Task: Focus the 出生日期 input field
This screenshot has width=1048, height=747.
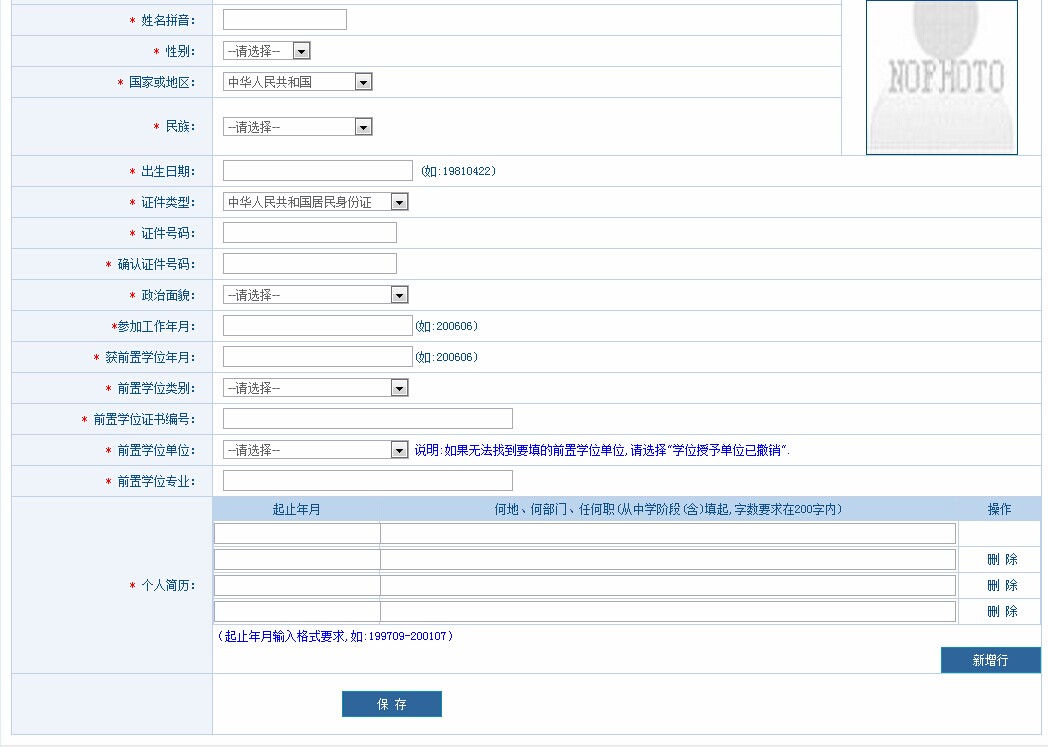Action: click(317, 171)
